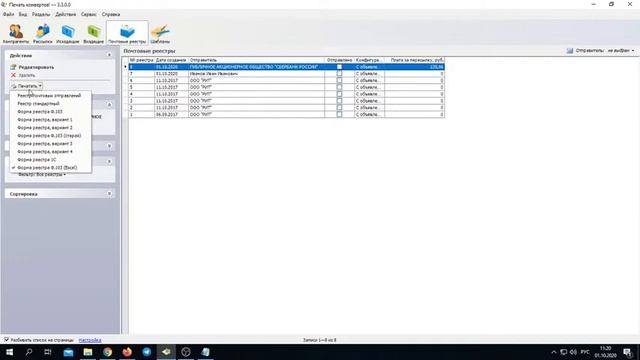Image resolution: width=640 pixels, height=360 pixels.
Task: Sort by Дата создания column header
Action: (171, 60)
